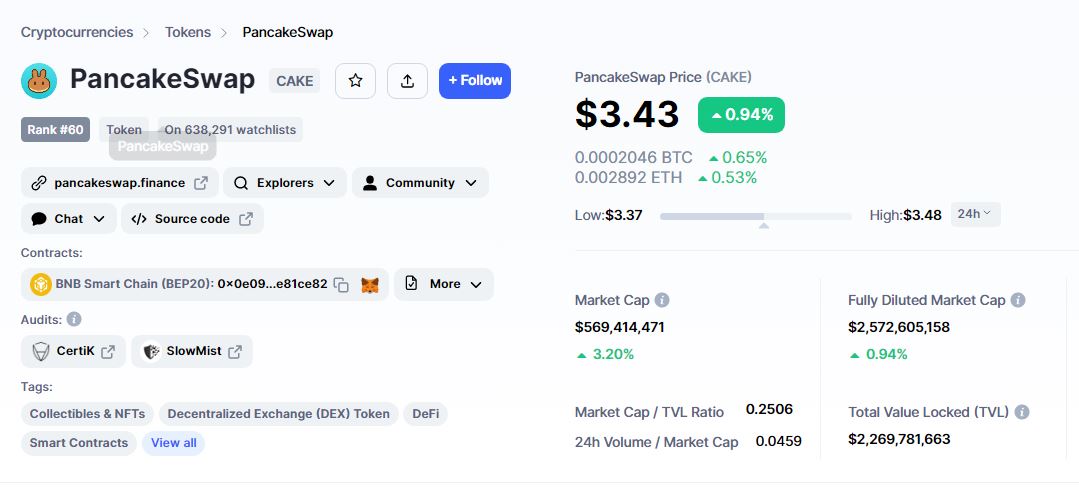Click the speech bubble Chat icon
The height and width of the screenshot is (489, 1079).
(39, 219)
